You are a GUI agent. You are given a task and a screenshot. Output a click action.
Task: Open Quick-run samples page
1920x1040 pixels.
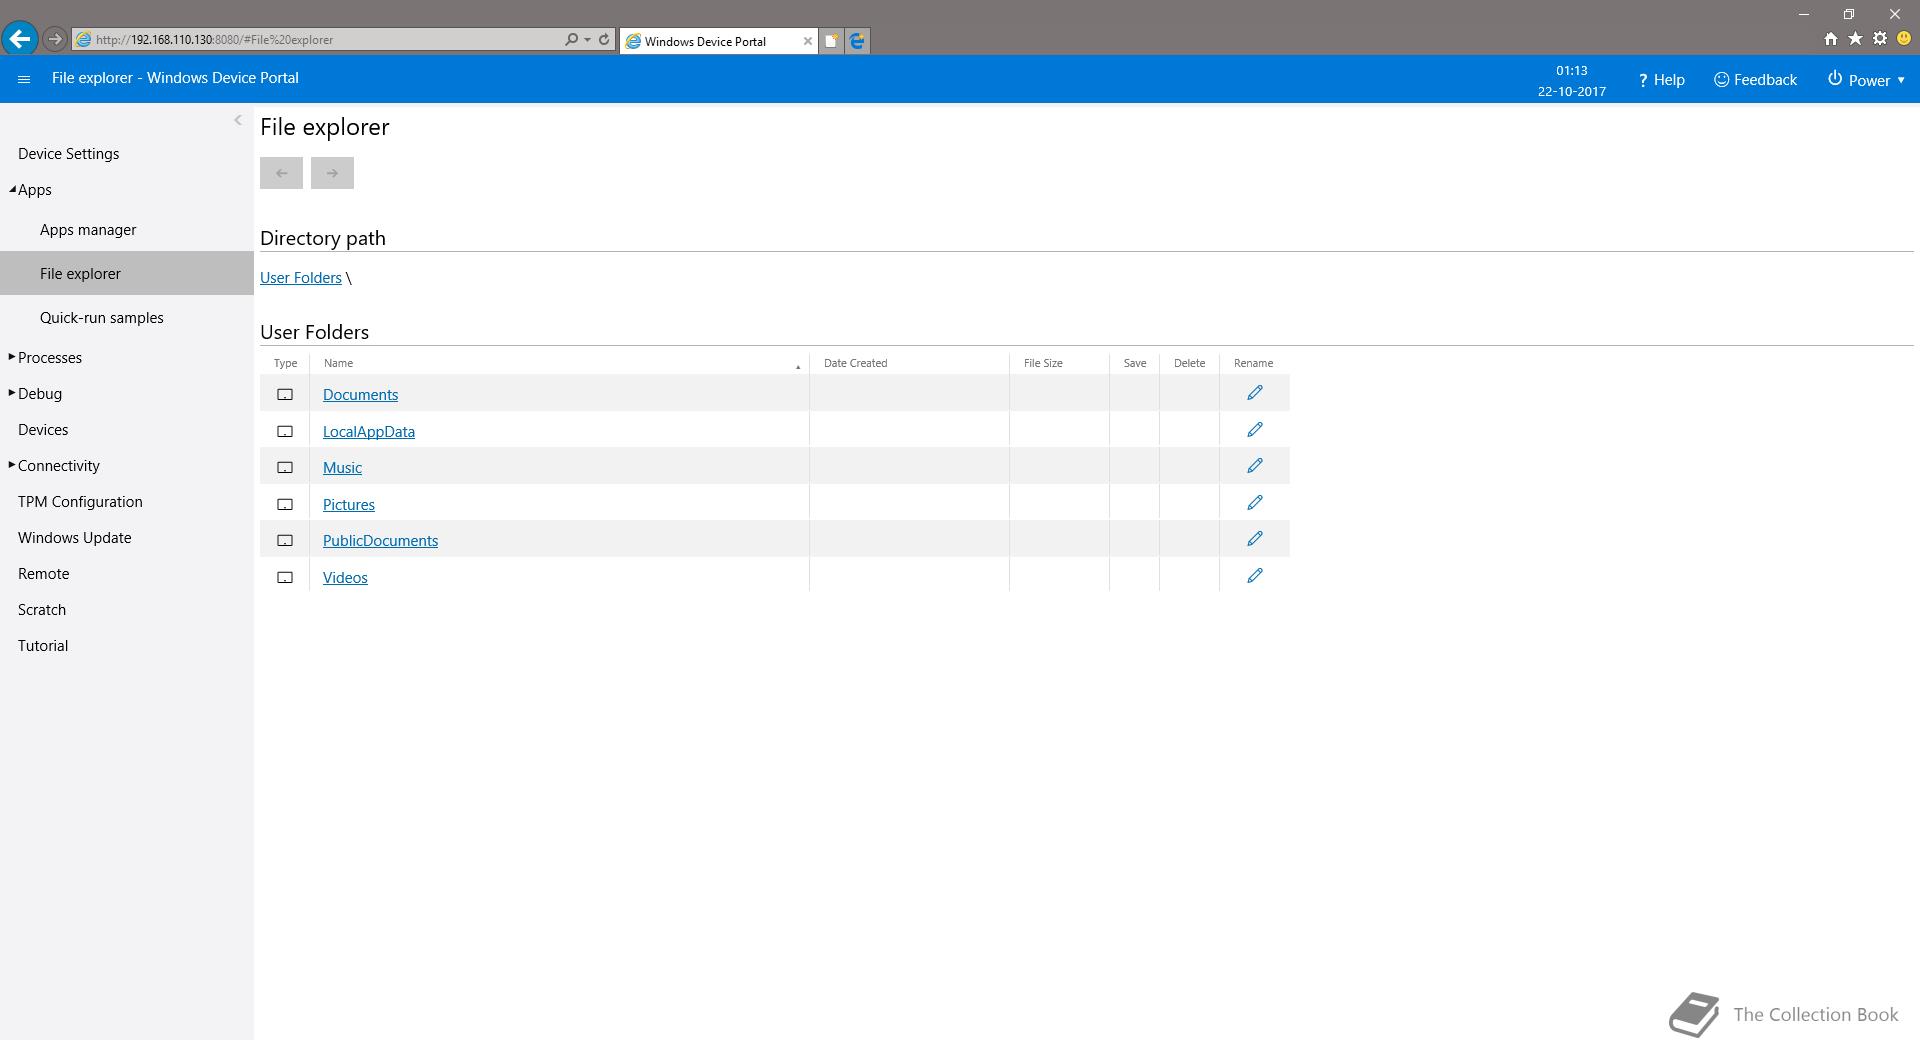point(102,318)
